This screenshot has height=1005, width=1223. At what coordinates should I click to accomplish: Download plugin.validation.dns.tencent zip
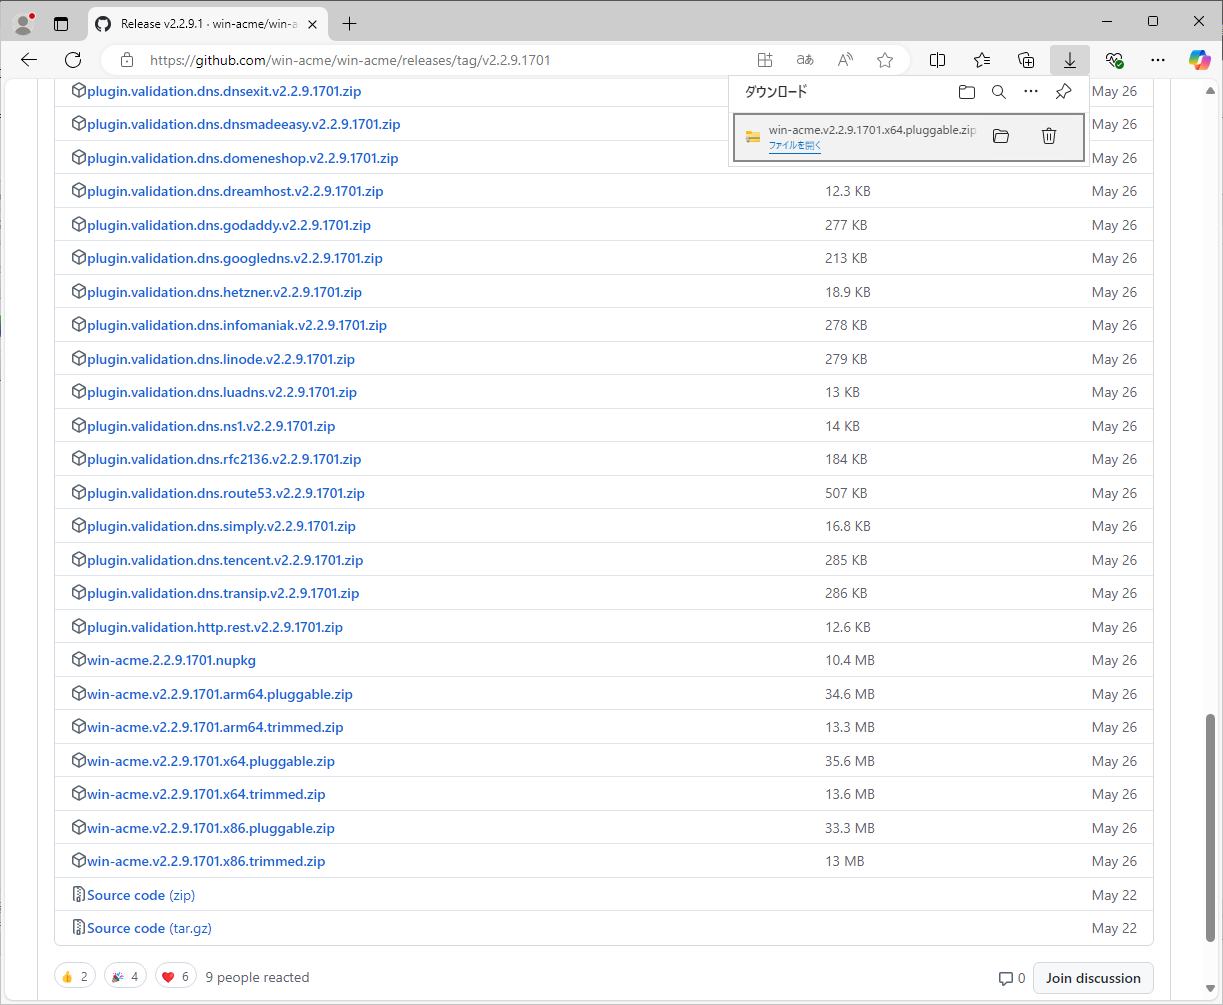pos(225,560)
